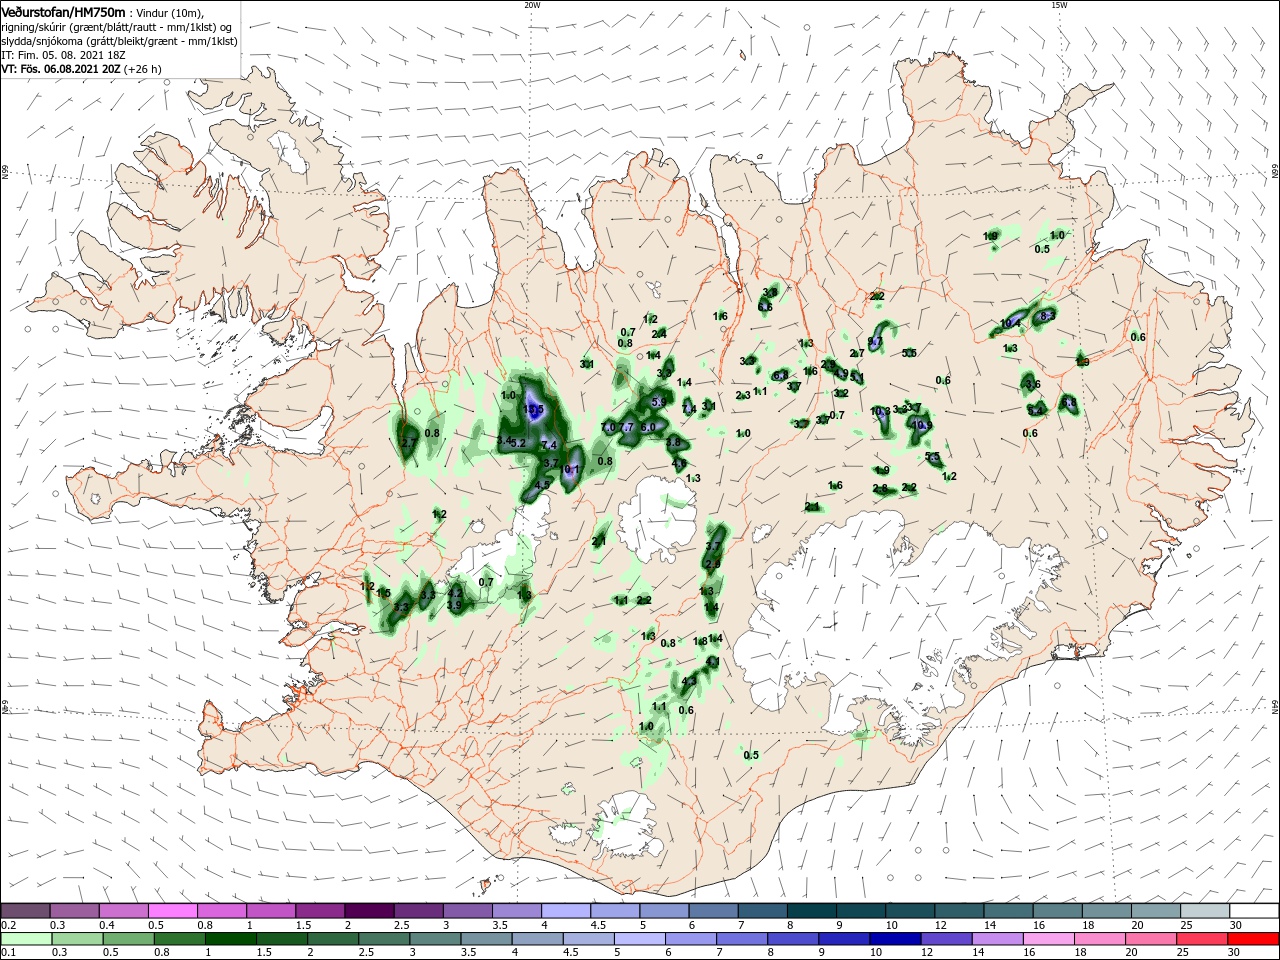Click the 7.0 precipitation value

pos(608,427)
